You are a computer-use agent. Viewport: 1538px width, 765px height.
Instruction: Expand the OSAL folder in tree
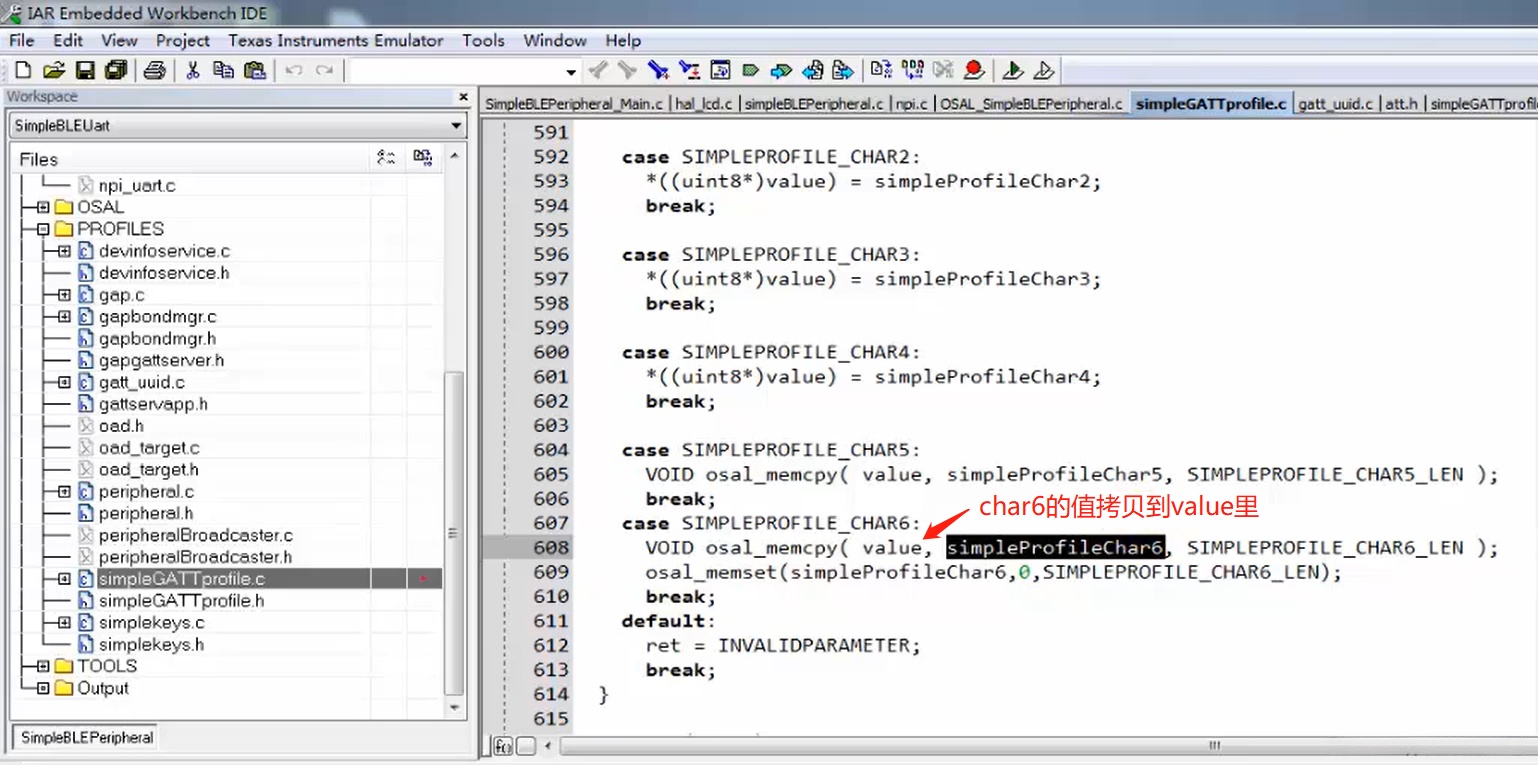pos(43,207)
